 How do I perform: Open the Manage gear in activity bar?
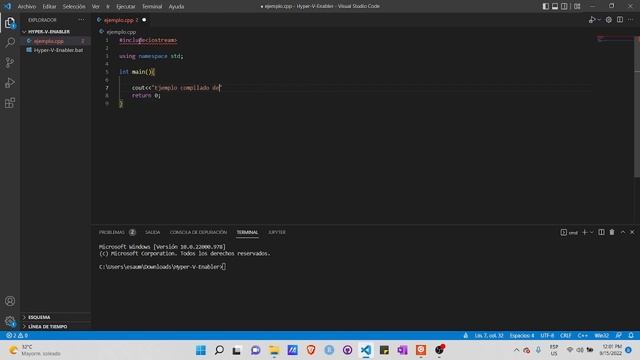point(10,321)
